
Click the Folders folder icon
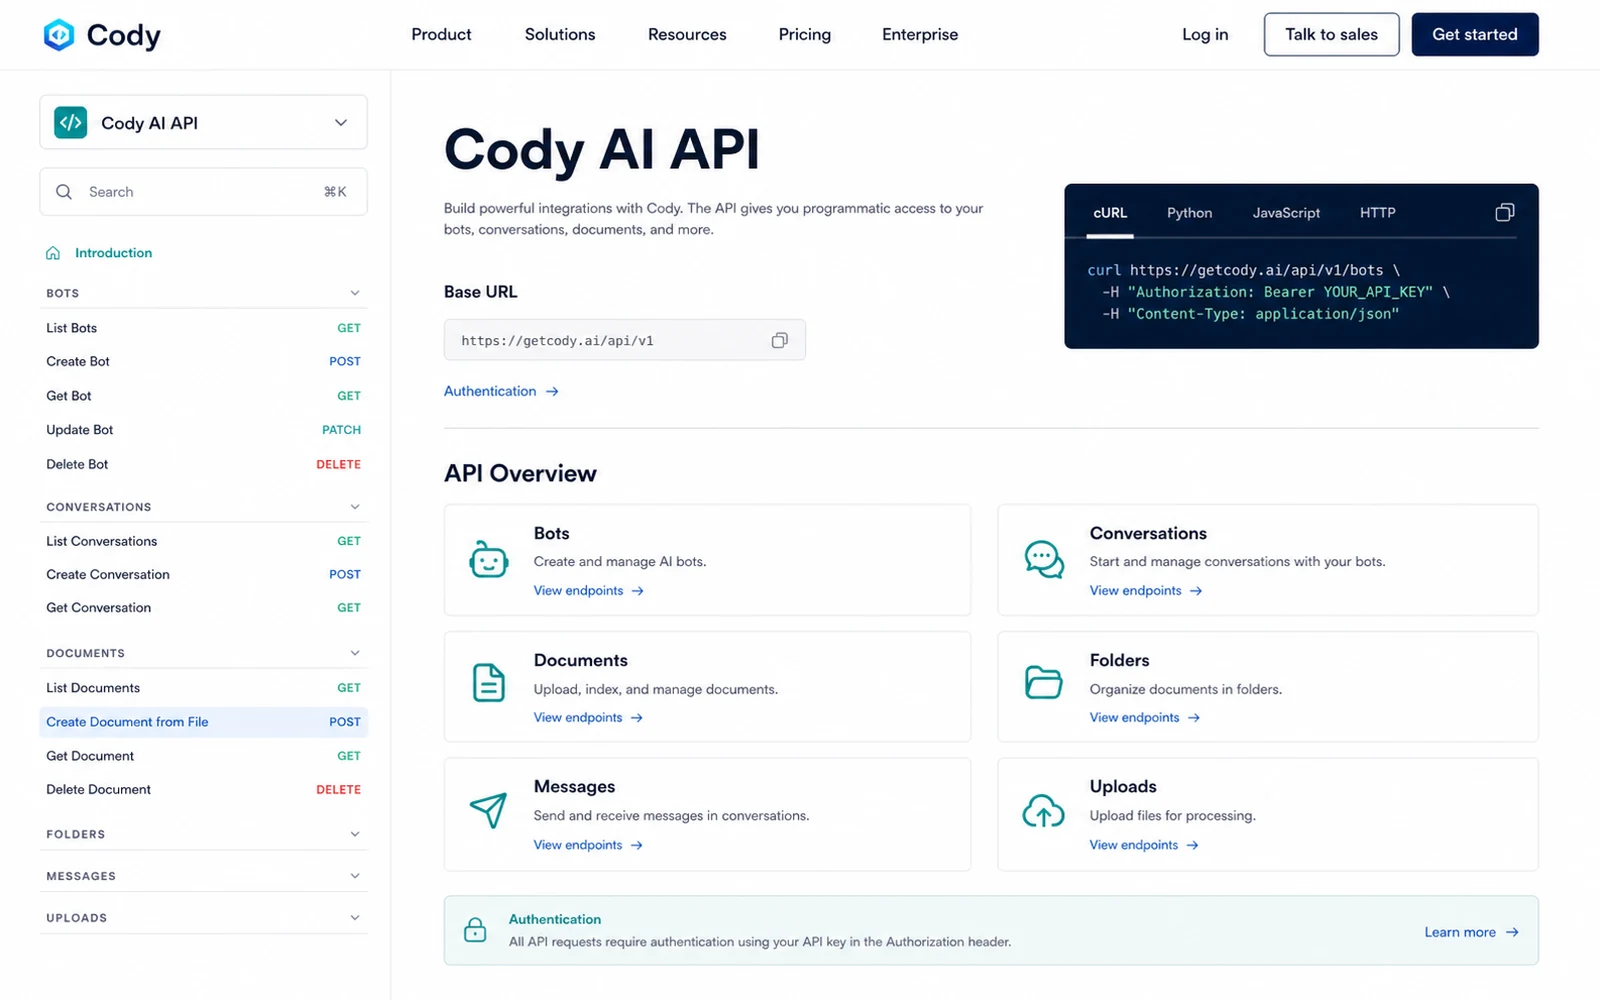coord(1044,683)
